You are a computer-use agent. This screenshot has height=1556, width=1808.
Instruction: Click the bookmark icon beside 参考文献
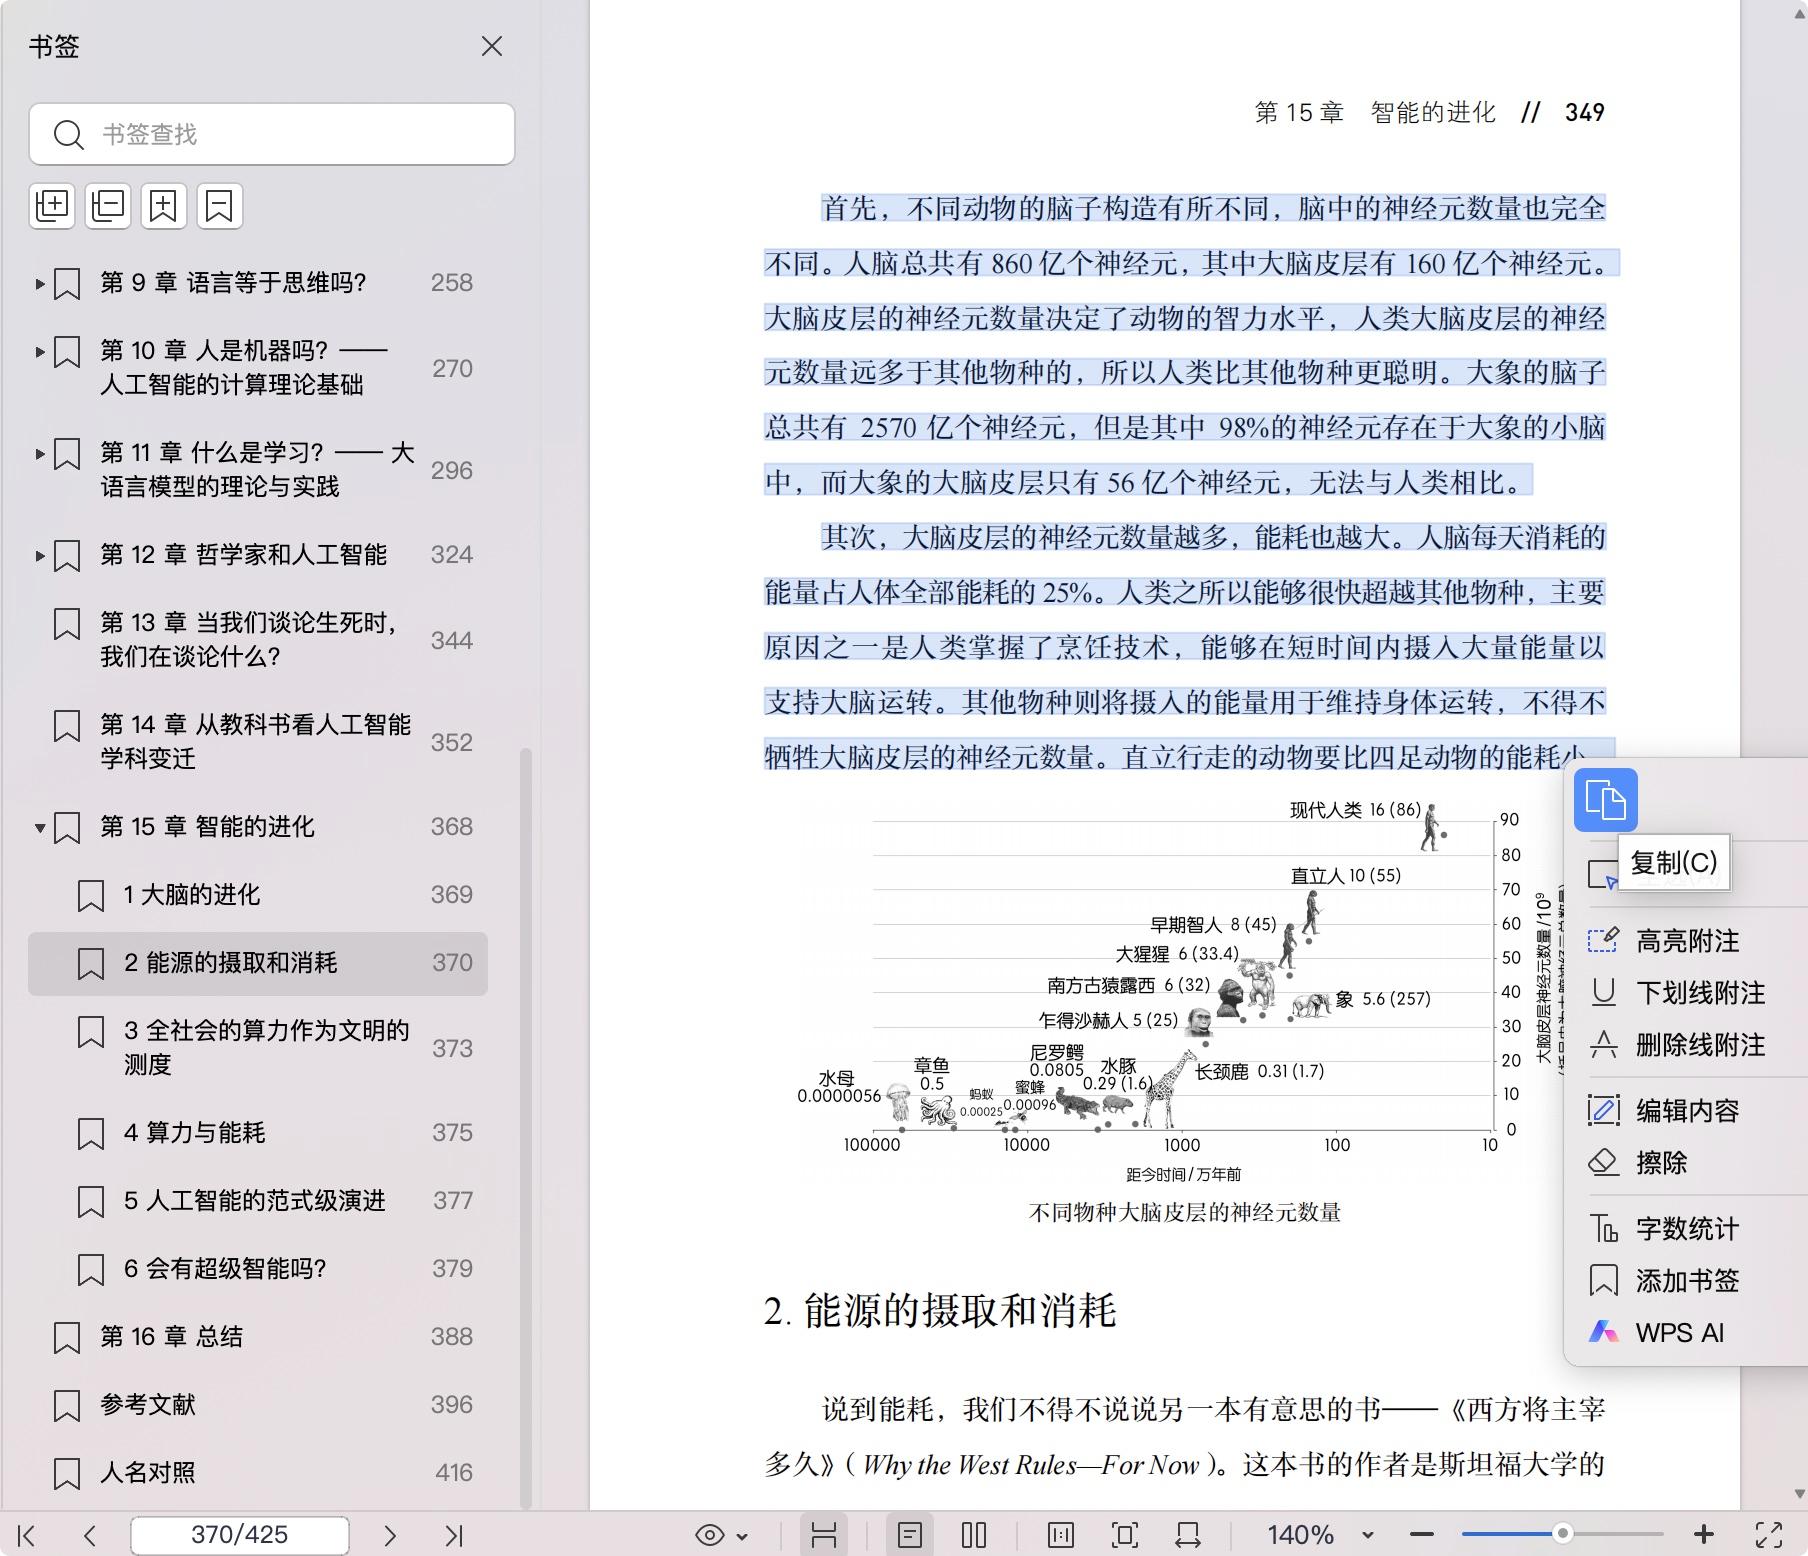point(67,1406)
